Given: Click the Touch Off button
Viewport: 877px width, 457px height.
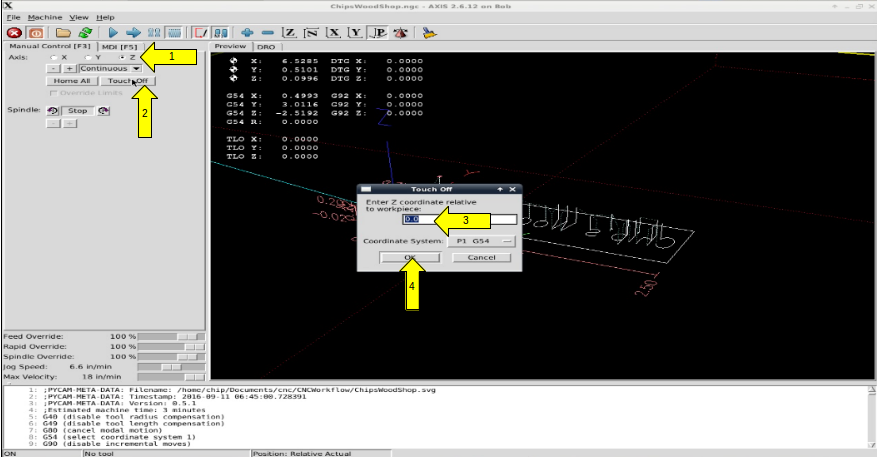Looking at the screenshot, I should click(128, 81).
